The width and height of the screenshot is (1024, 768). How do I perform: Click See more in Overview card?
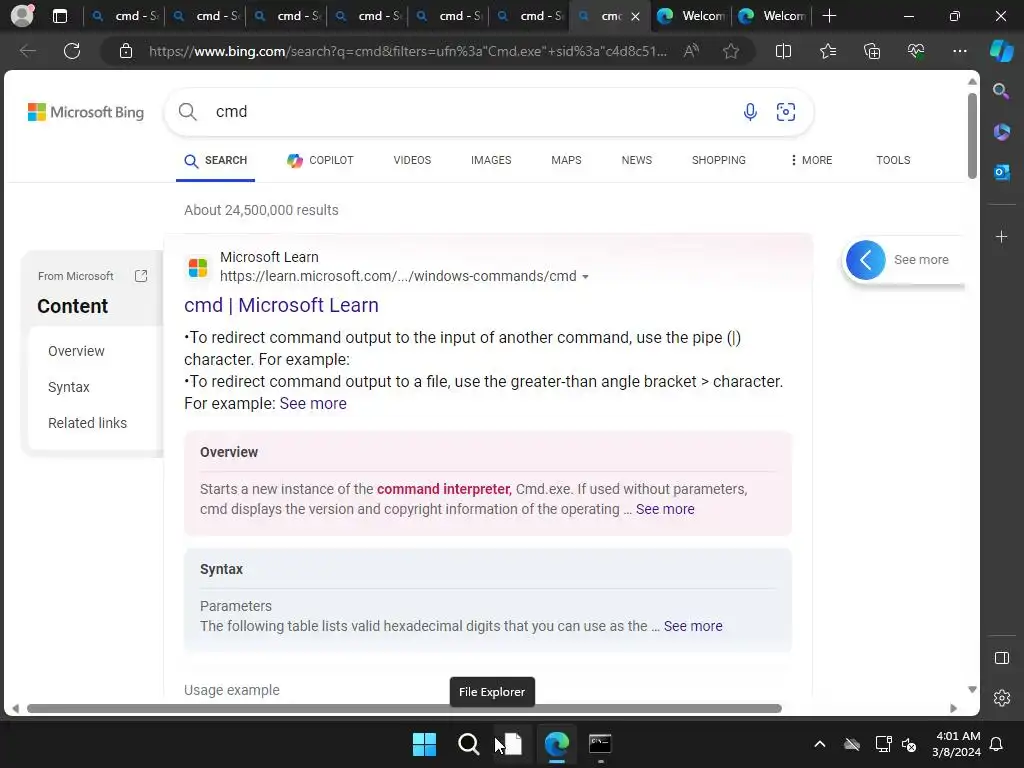coord(665,509)
